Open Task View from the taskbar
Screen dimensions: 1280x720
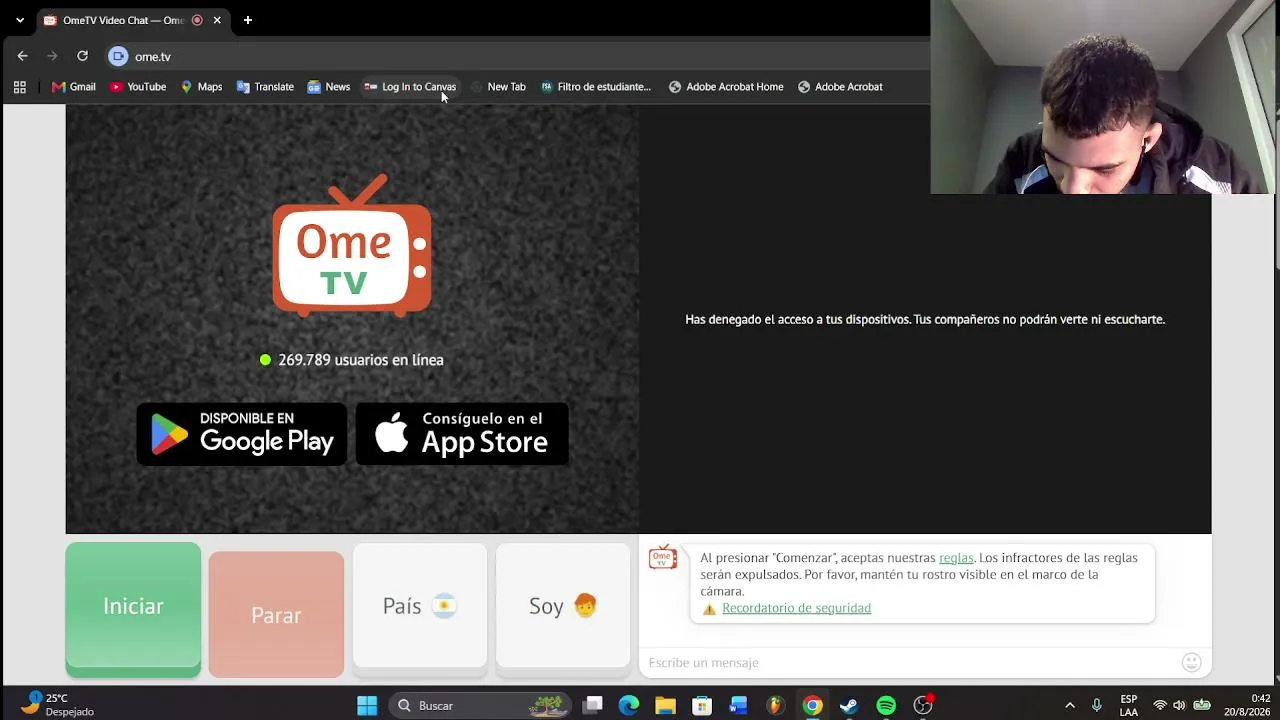click(x=593, y=706)
